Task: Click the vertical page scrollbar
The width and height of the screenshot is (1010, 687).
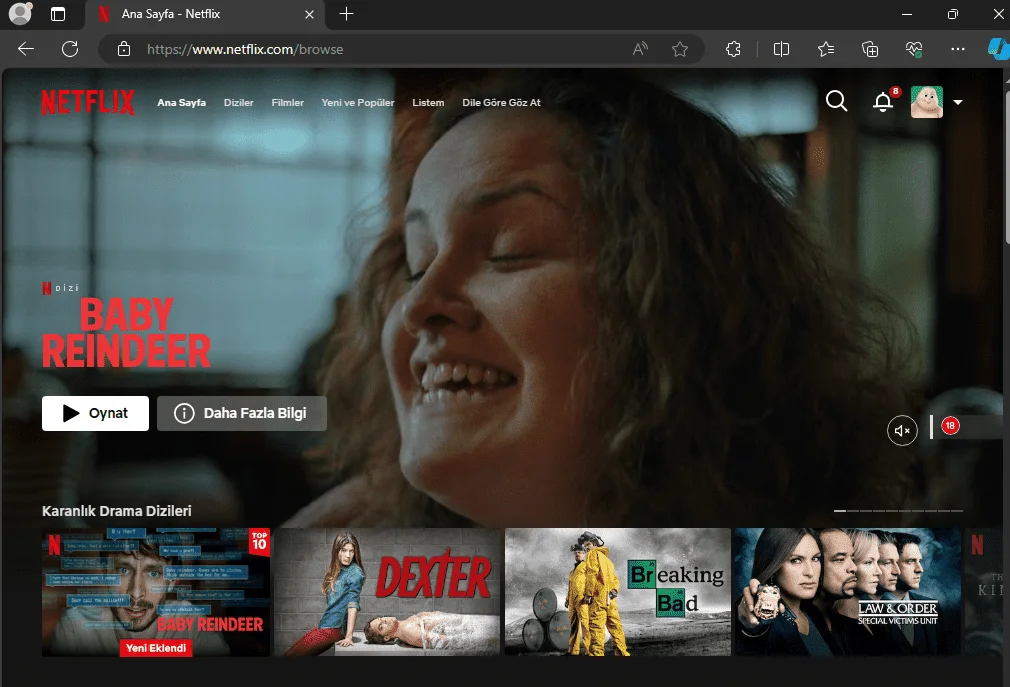Action: [x=1006, y=167]
